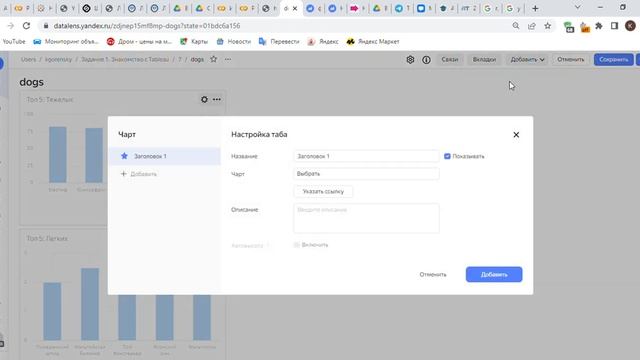Open the Связи button
The height and width of the screenshot is (360, 640).
point(449,60)
